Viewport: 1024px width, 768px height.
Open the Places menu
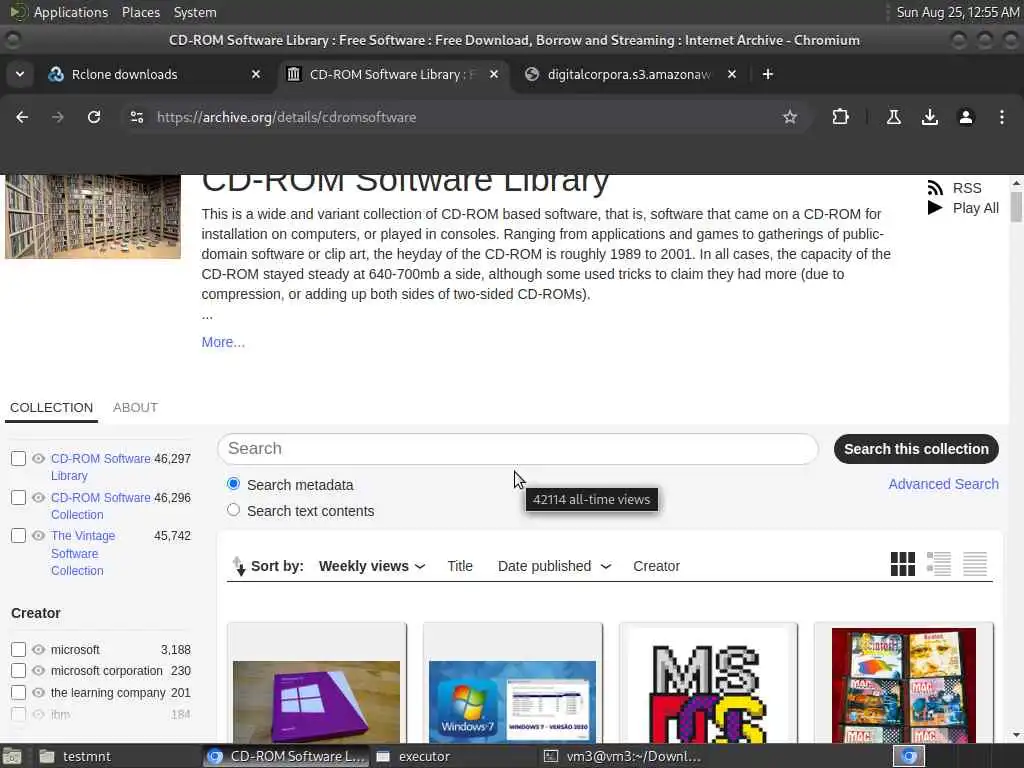pyautogui.click(x=140, y=12)
